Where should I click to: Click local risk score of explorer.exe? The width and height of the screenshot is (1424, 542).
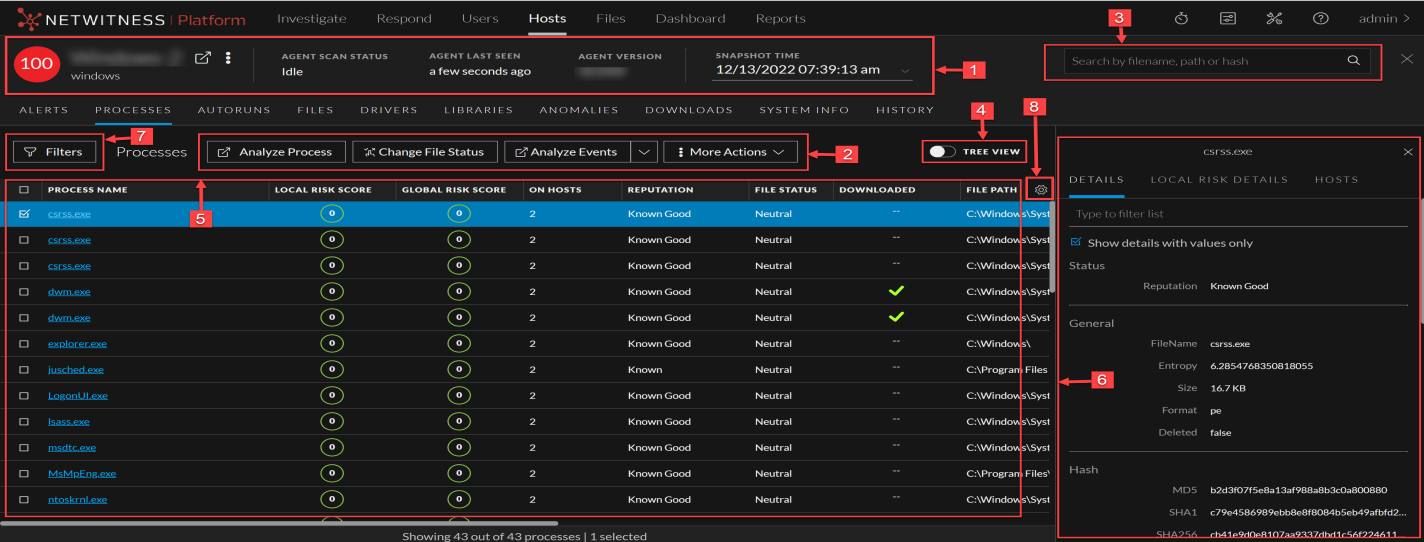[331, 343]
